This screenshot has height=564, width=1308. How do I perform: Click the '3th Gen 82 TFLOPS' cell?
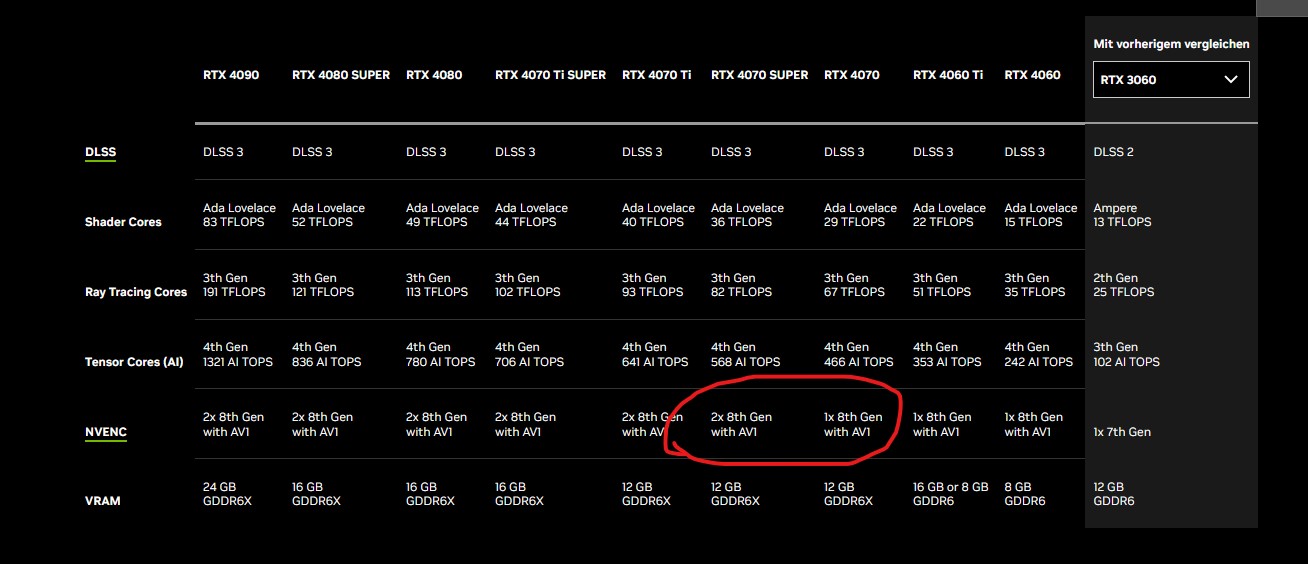(x=742, y=285)
